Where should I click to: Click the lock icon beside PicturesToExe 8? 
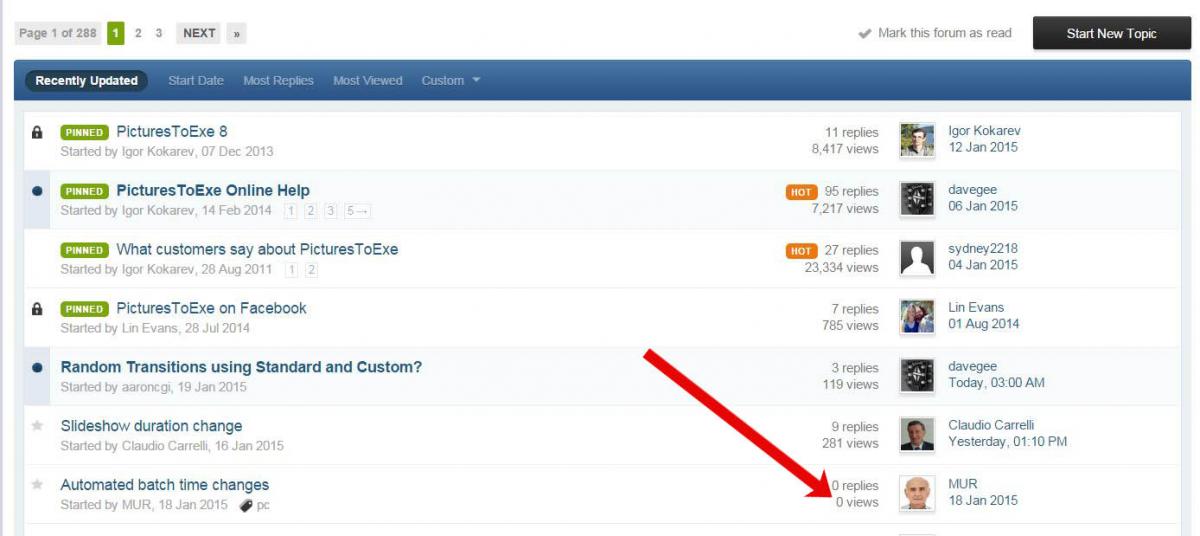(x=37, y=132)
